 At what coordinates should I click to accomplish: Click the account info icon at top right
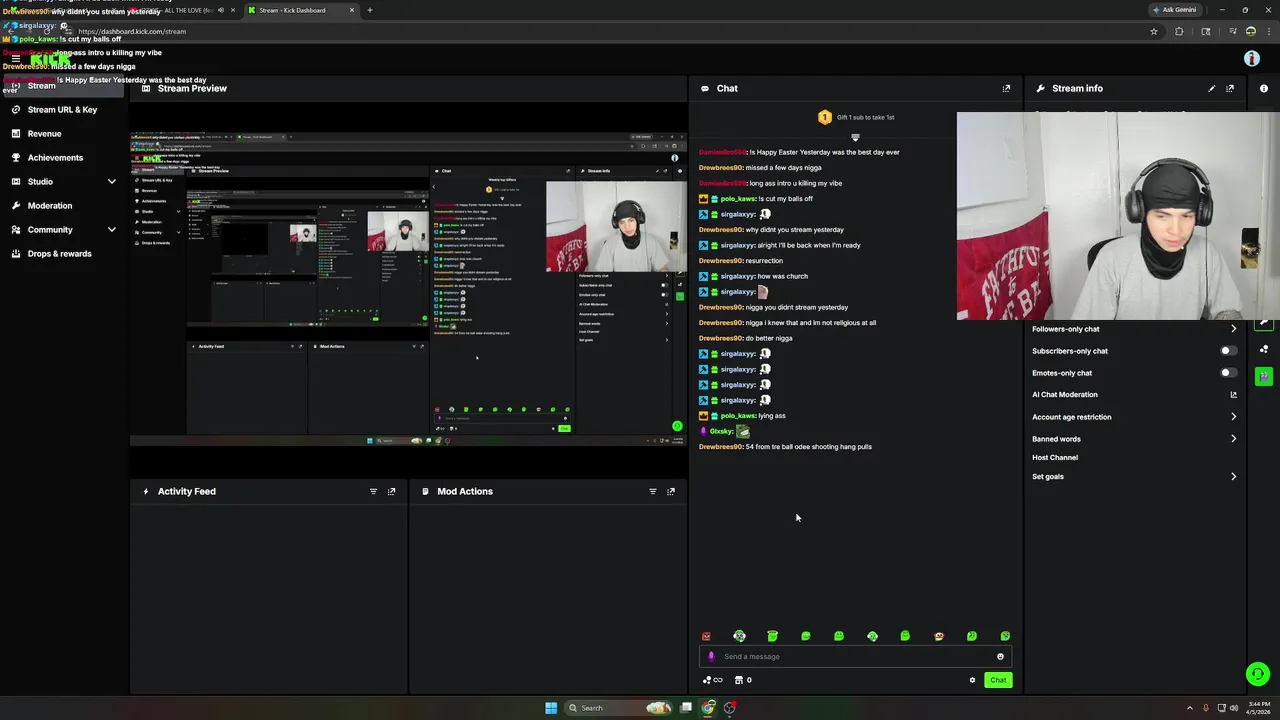point(1251,59)
